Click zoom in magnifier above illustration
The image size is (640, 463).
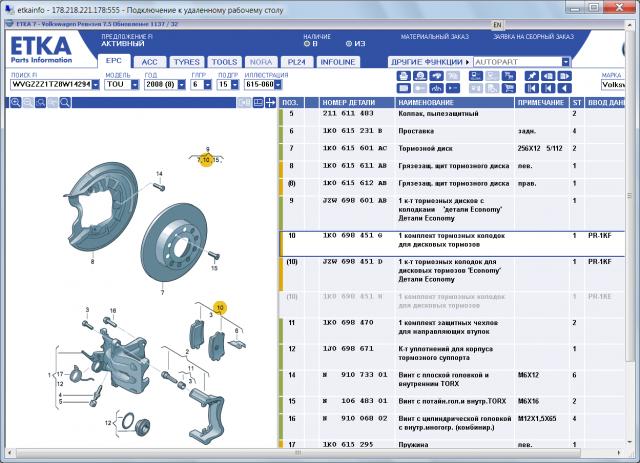[16, 102]
